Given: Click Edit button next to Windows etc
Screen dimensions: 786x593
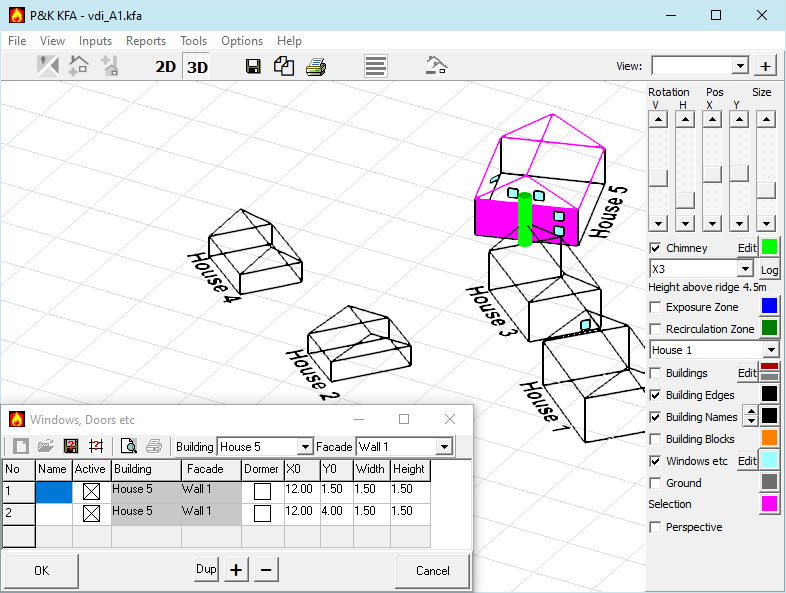Looking at the screenshot, I should click(747, 461).
